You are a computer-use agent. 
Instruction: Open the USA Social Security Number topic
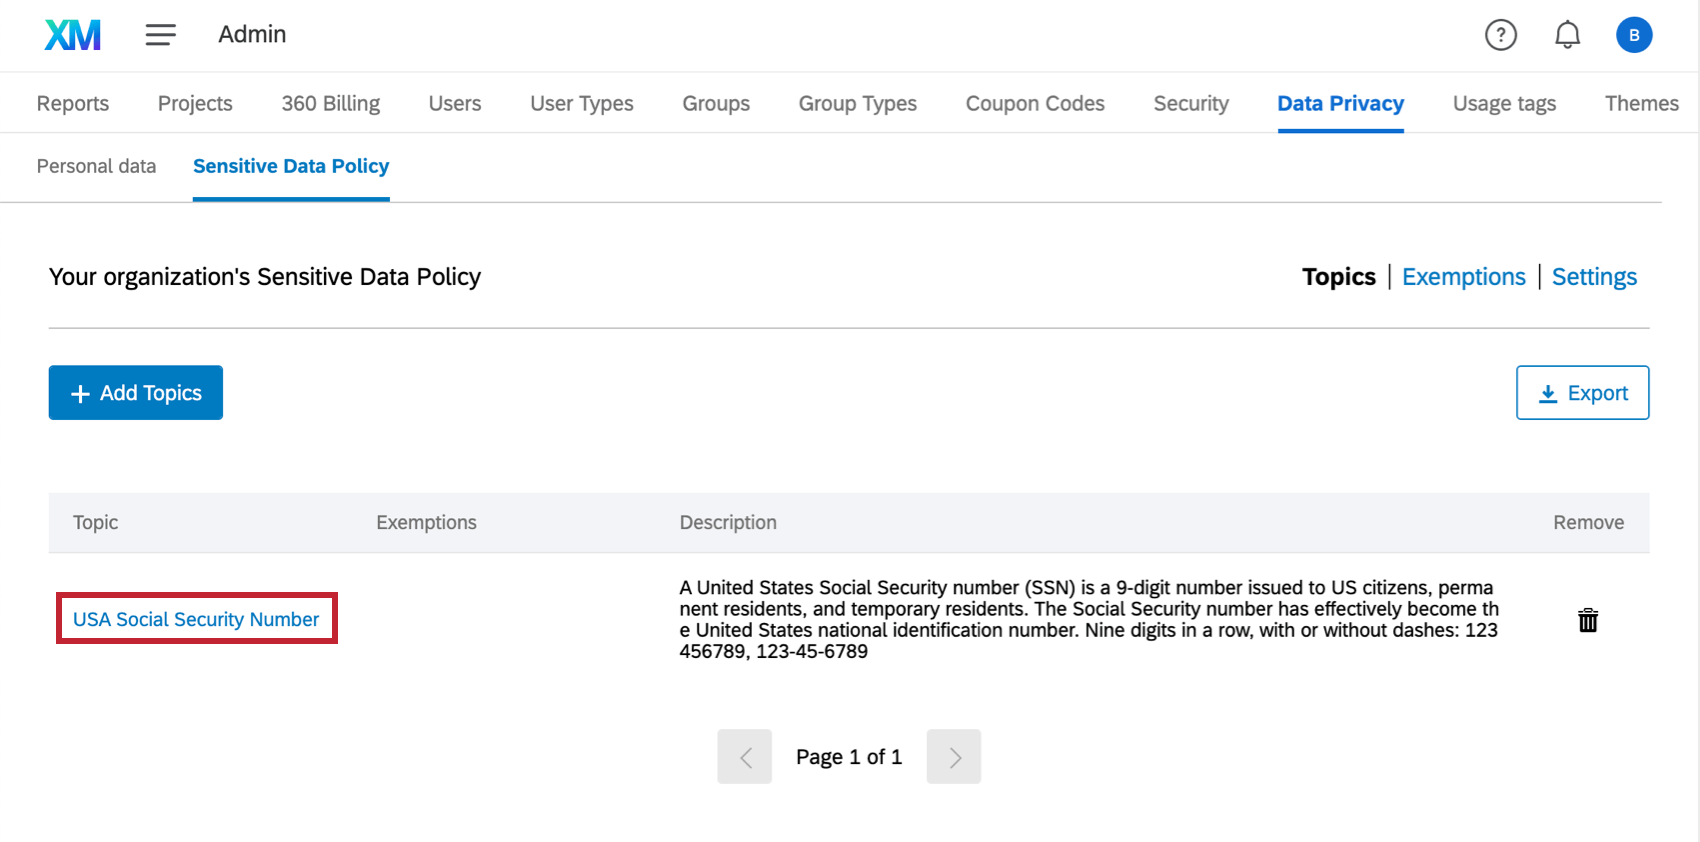coord(196,619)
